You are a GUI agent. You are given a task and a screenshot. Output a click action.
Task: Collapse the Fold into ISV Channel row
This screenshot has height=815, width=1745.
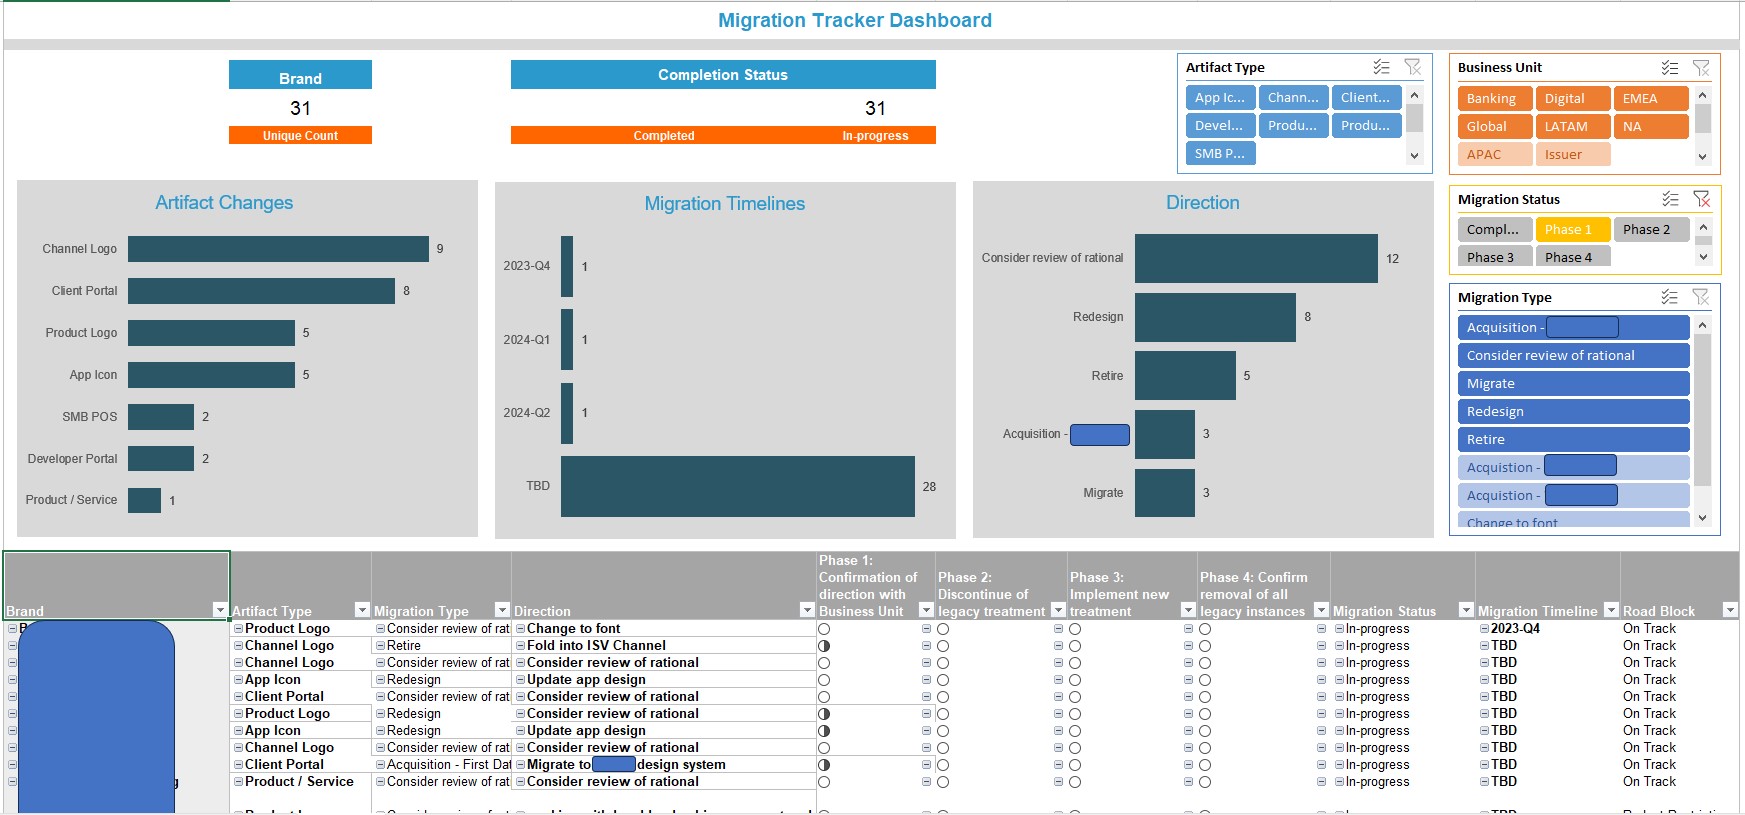click(x=520, y=646)
